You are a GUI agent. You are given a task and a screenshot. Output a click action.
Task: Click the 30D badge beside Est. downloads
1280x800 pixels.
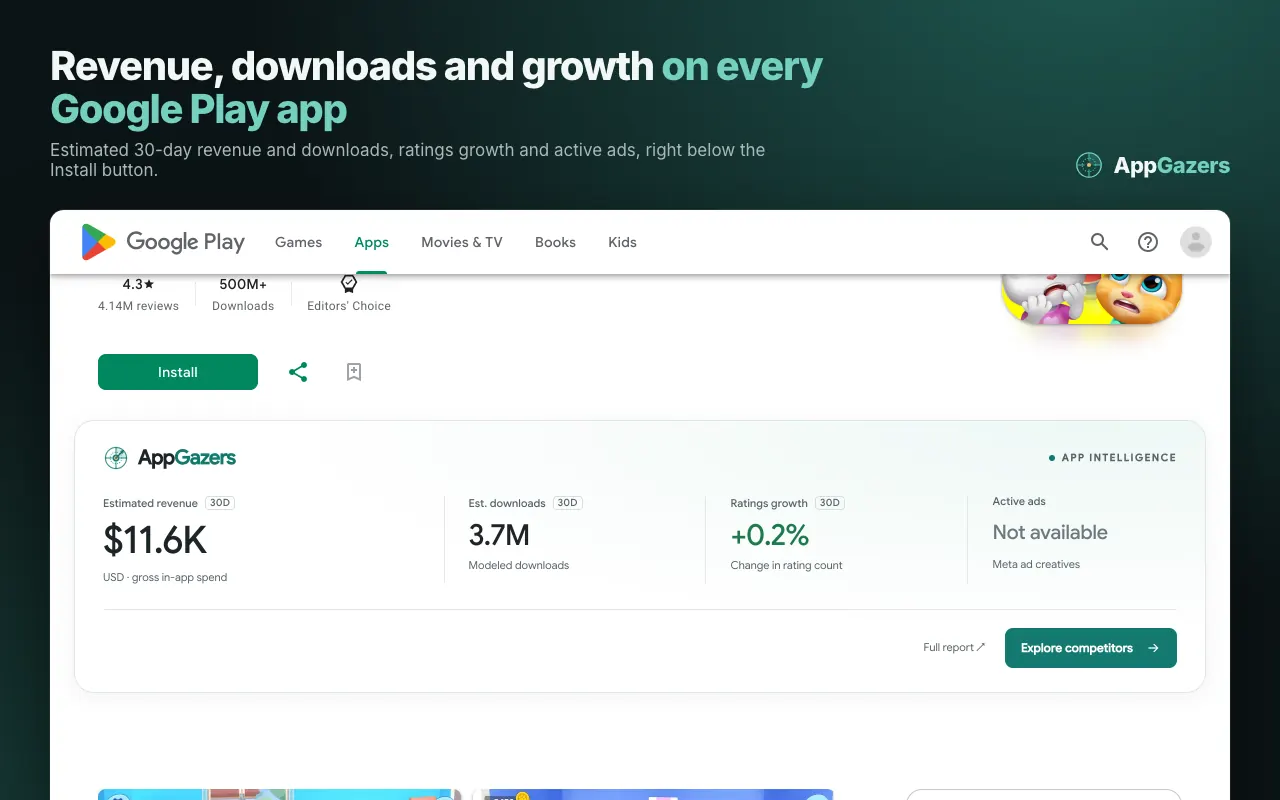pos(568,503)
